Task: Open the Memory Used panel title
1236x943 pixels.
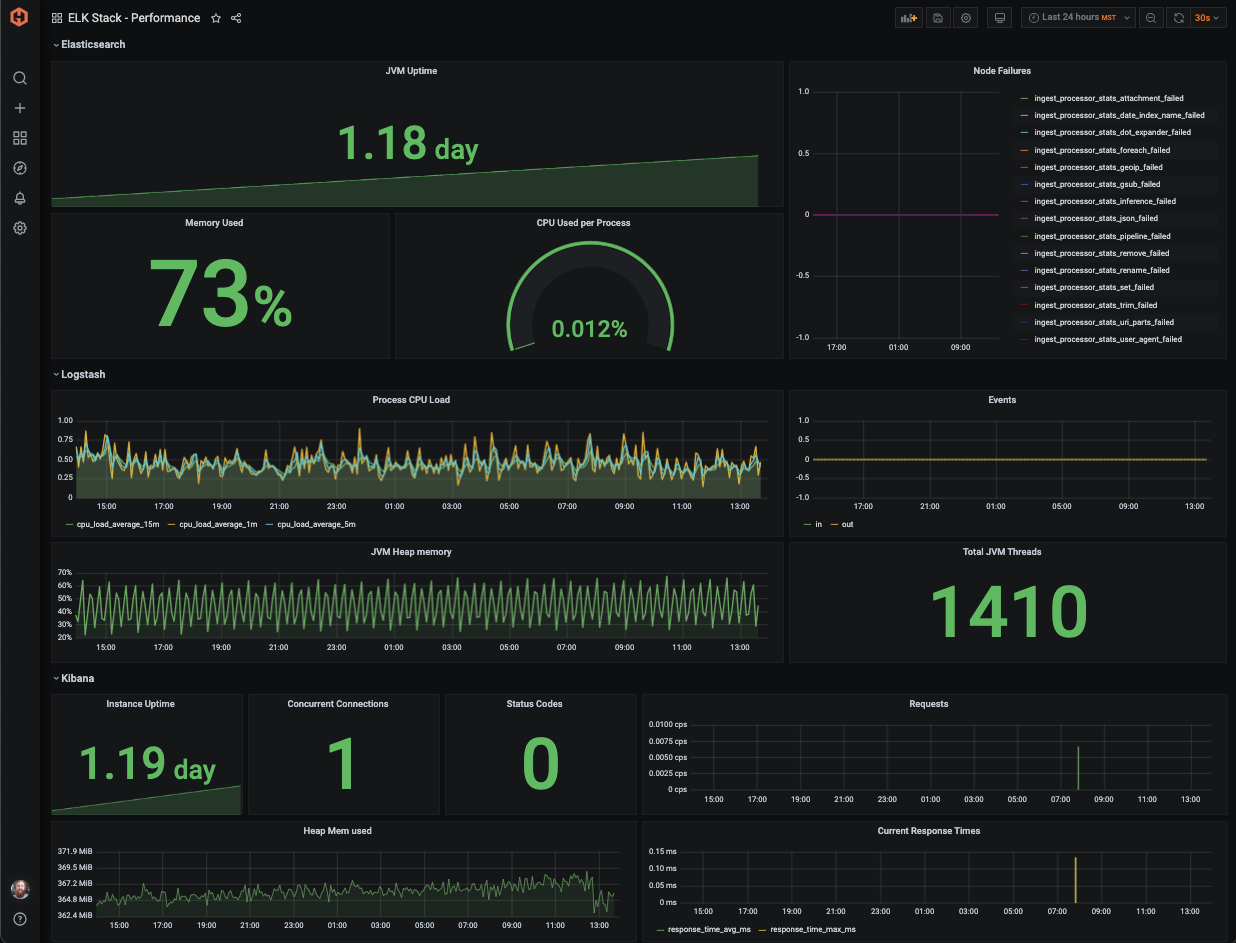Action: click(214, 223)
